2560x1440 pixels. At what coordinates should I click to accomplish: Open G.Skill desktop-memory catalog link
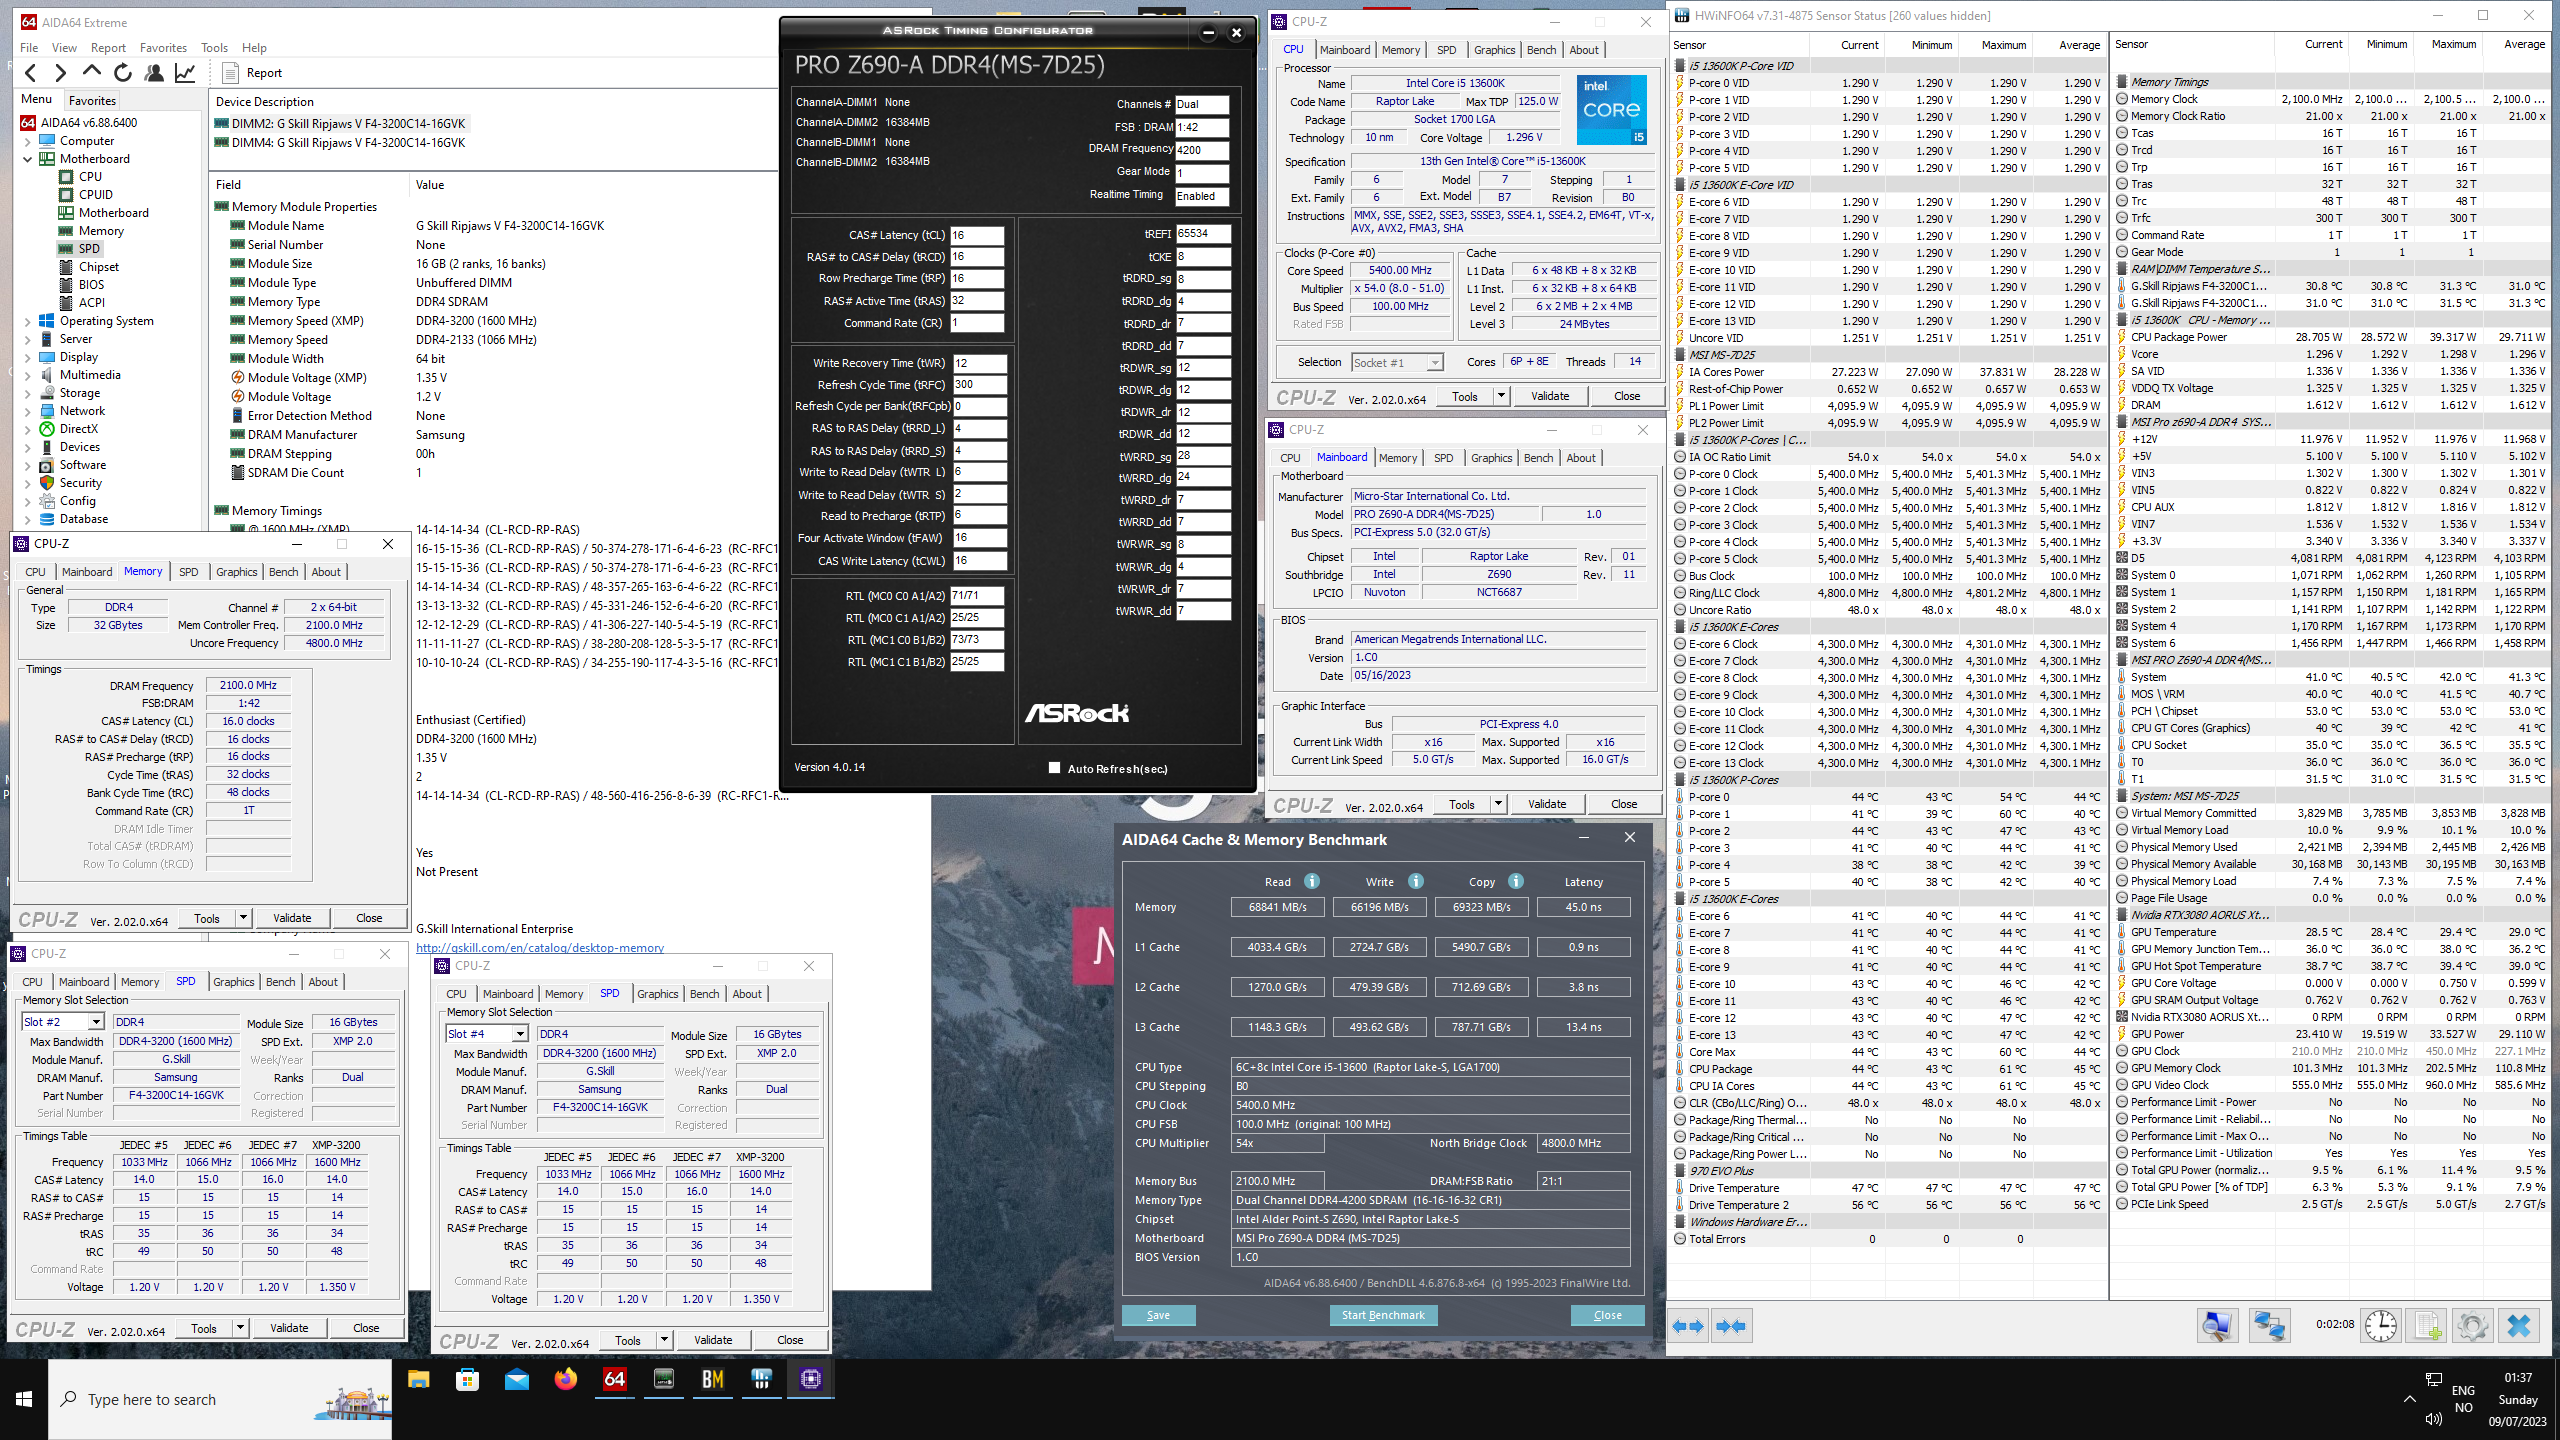(540, 948)
